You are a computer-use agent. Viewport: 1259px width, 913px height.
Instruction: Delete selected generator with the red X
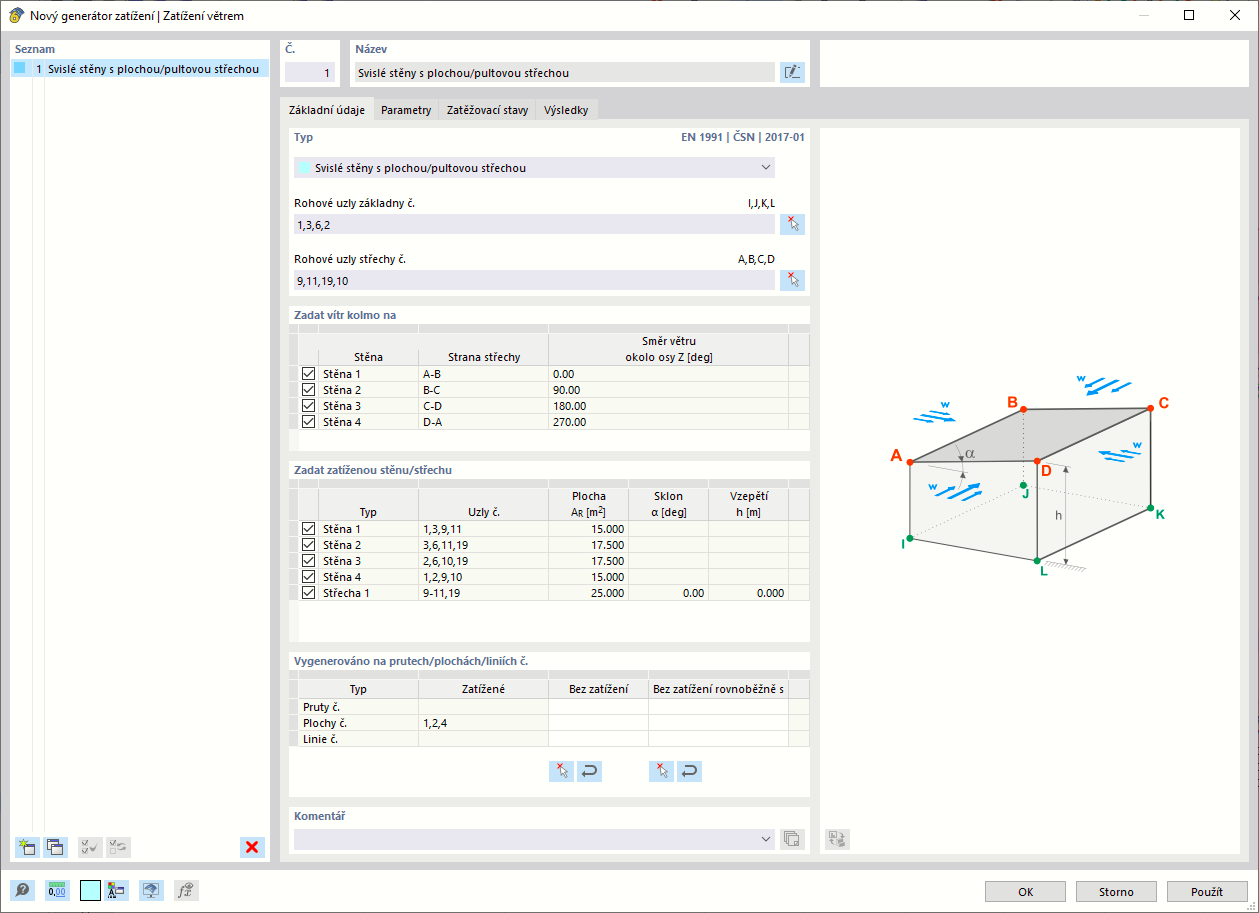tap(252, 847)
